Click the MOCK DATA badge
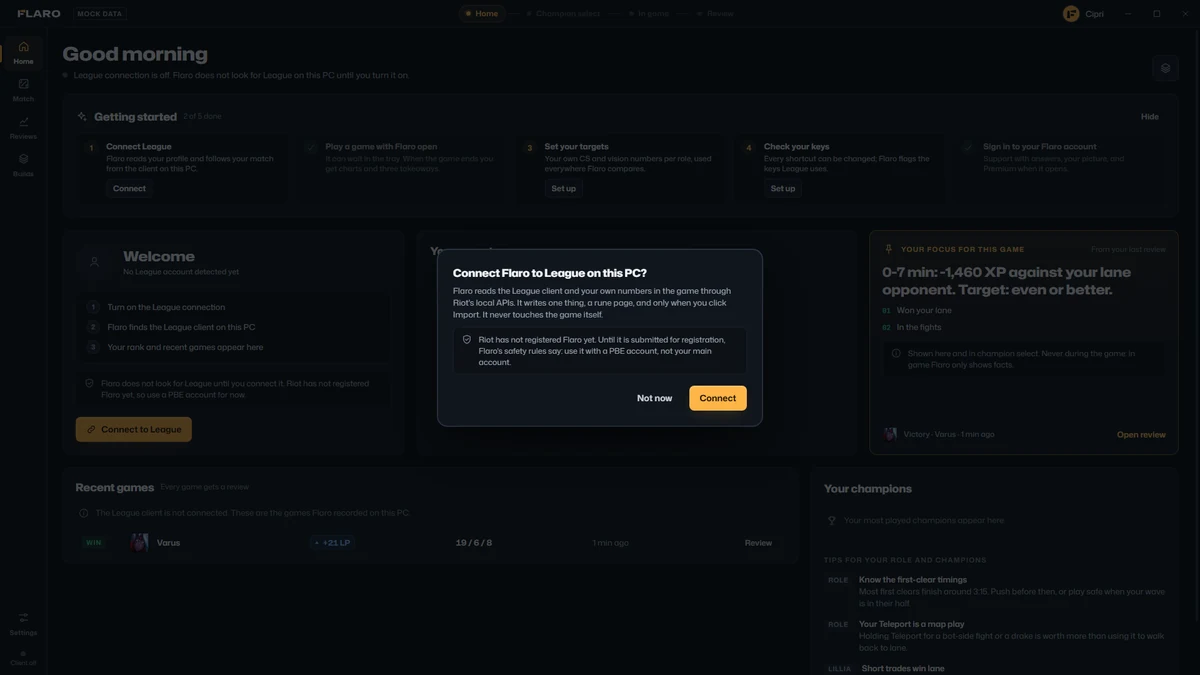This screenshot has height=675, width=1200. [x=100, y=14]
